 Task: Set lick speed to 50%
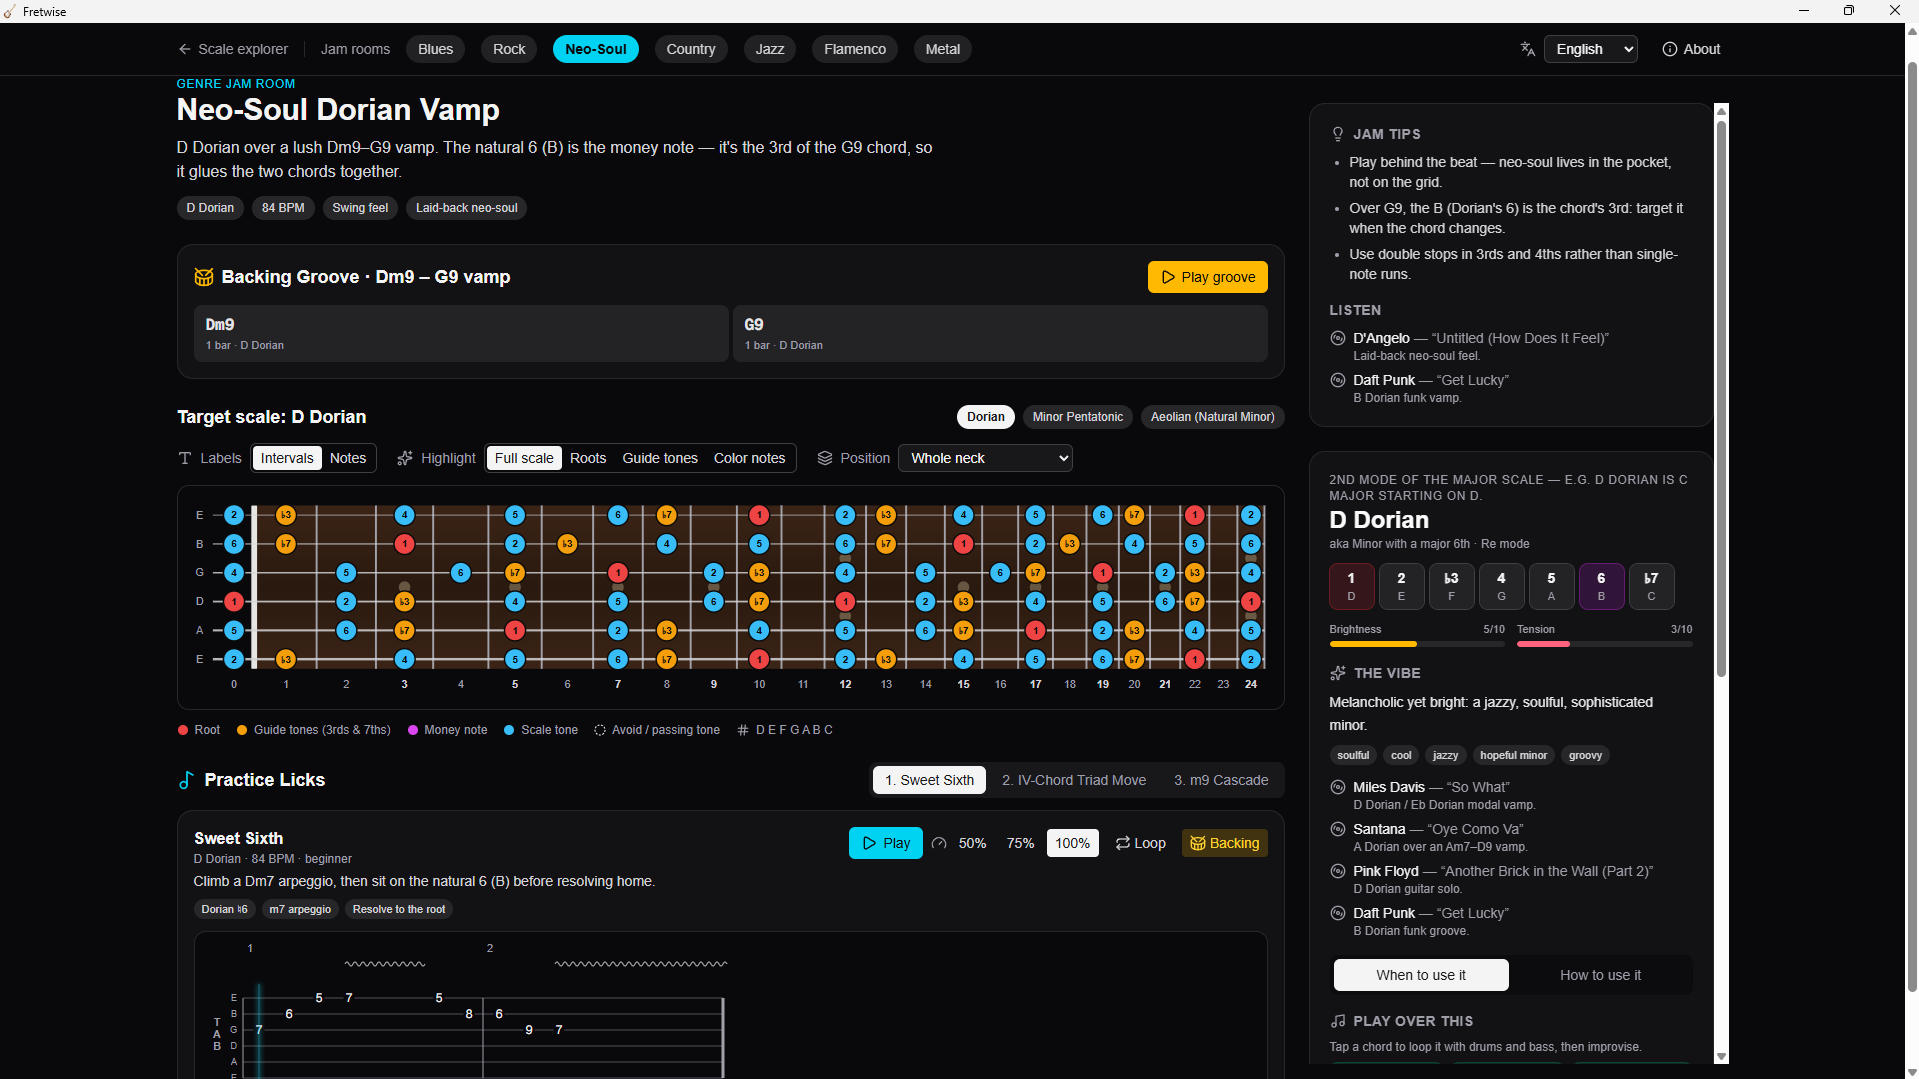(972, 843)
